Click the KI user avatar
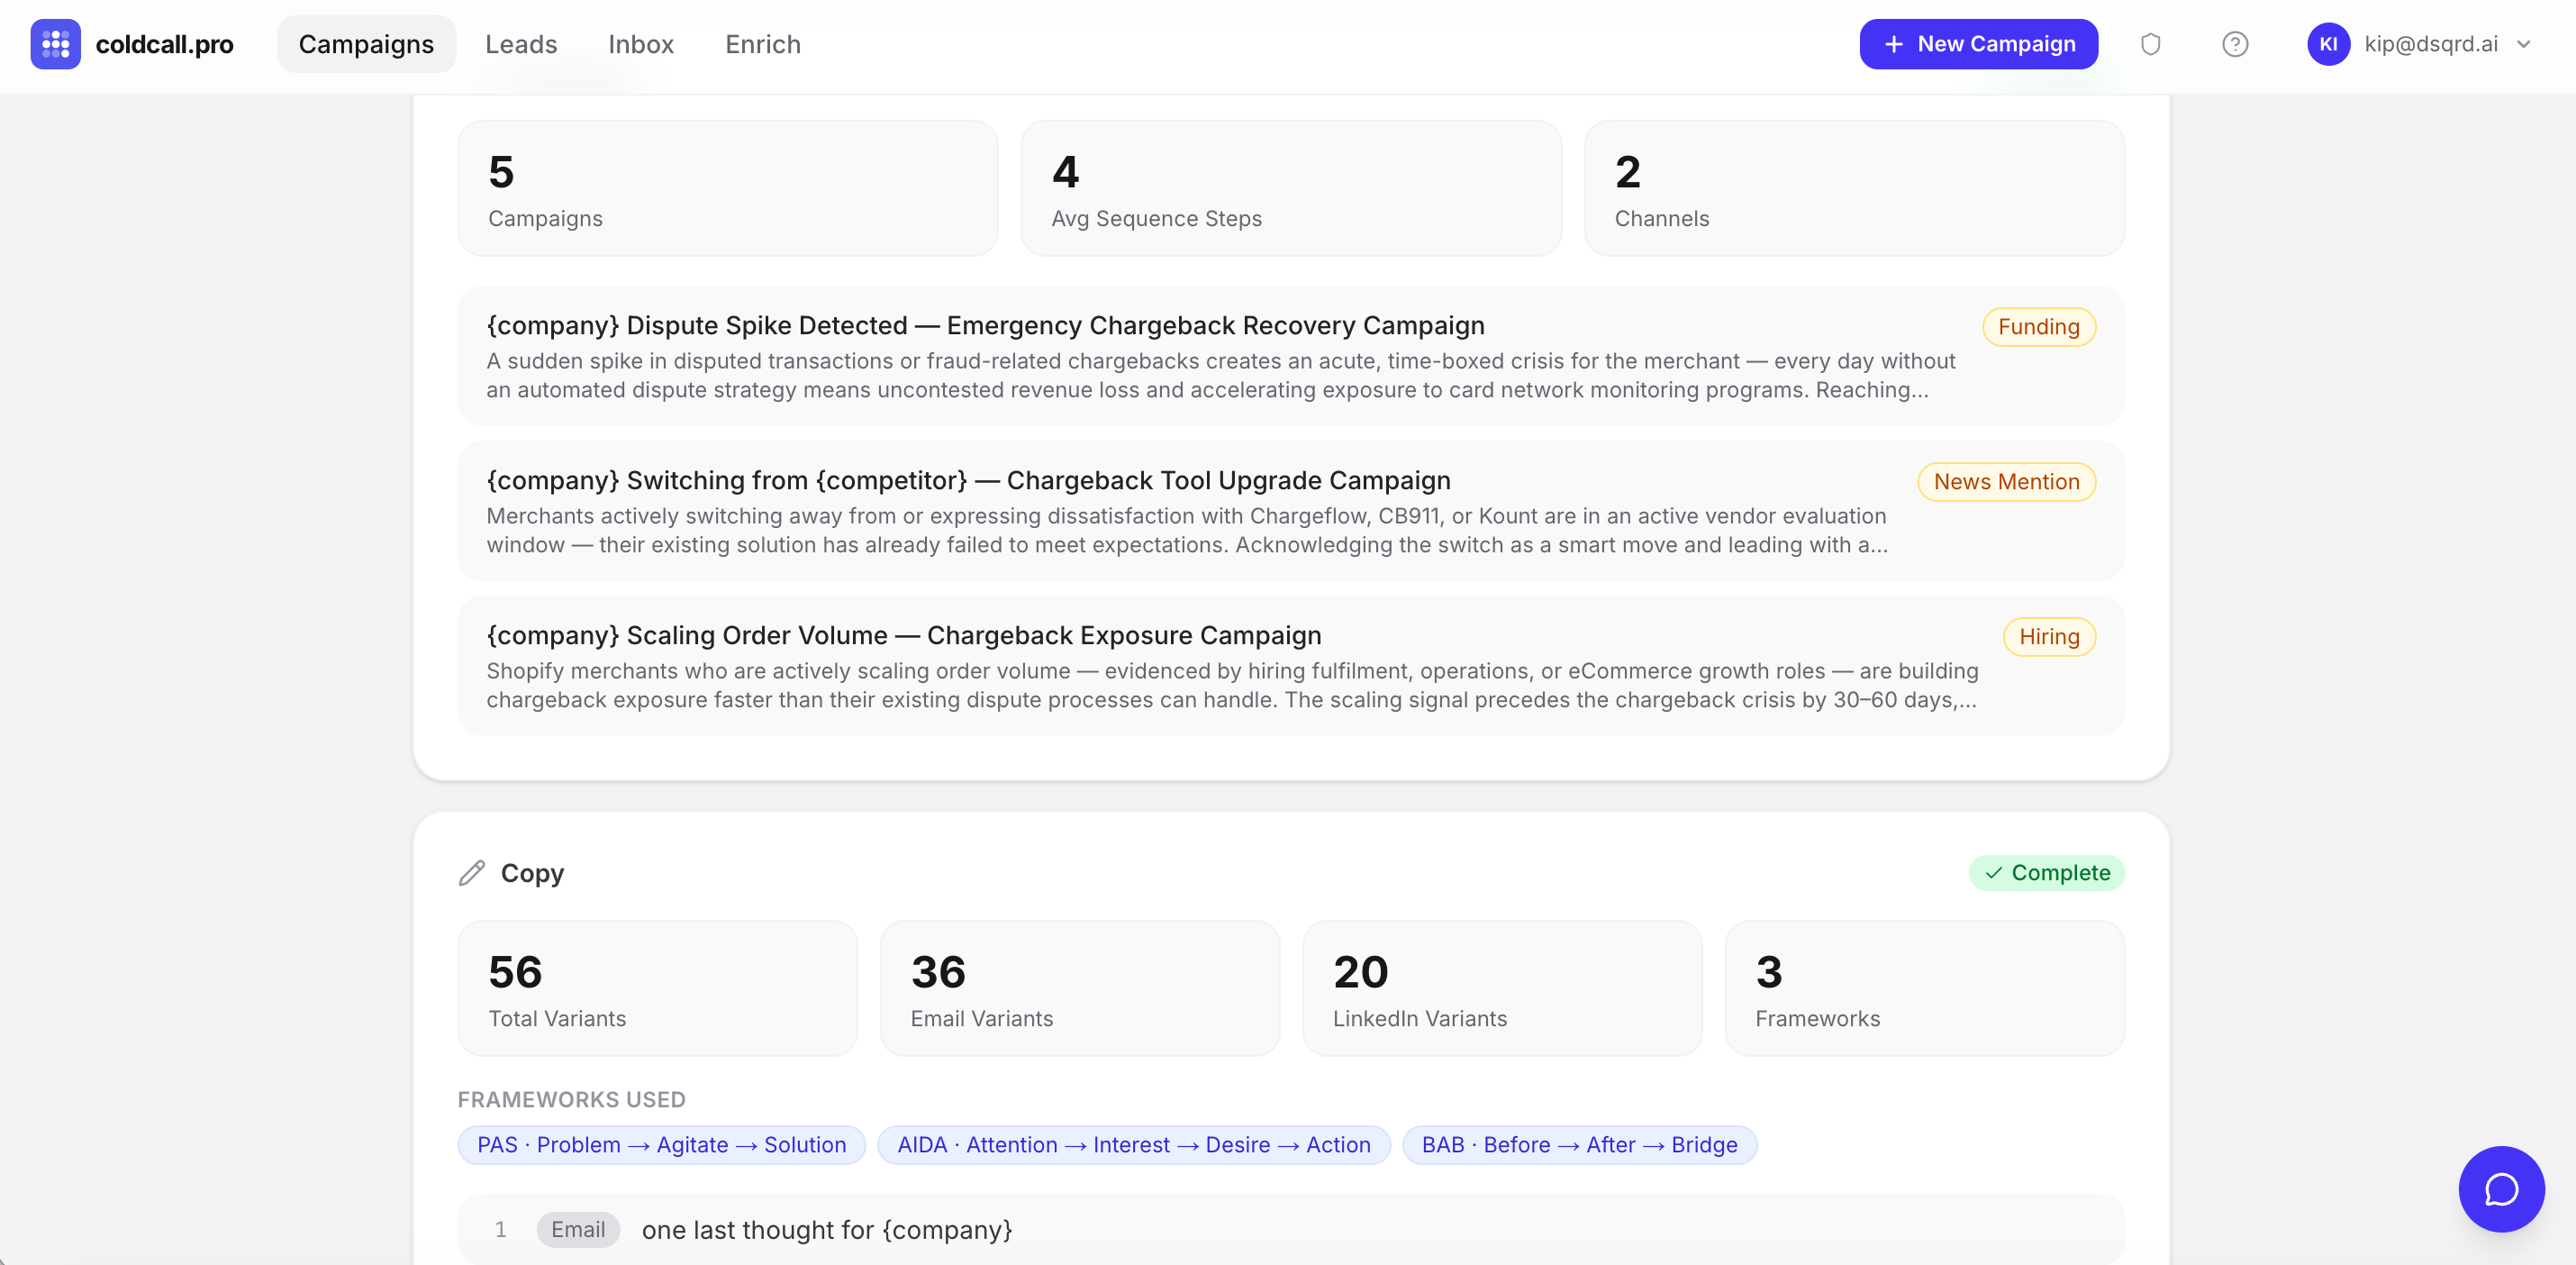This screenshot has height=1265, width=2576. [x=2327, y=44]
